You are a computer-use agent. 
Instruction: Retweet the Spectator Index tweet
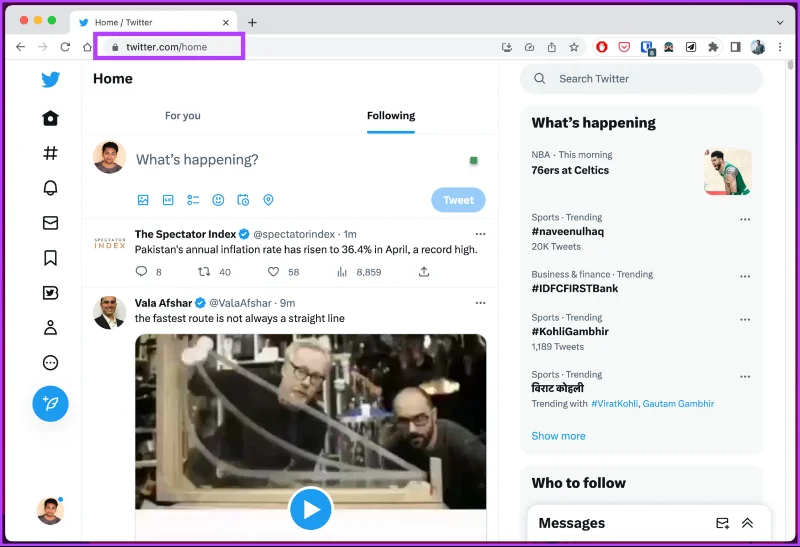coord(204,271)
